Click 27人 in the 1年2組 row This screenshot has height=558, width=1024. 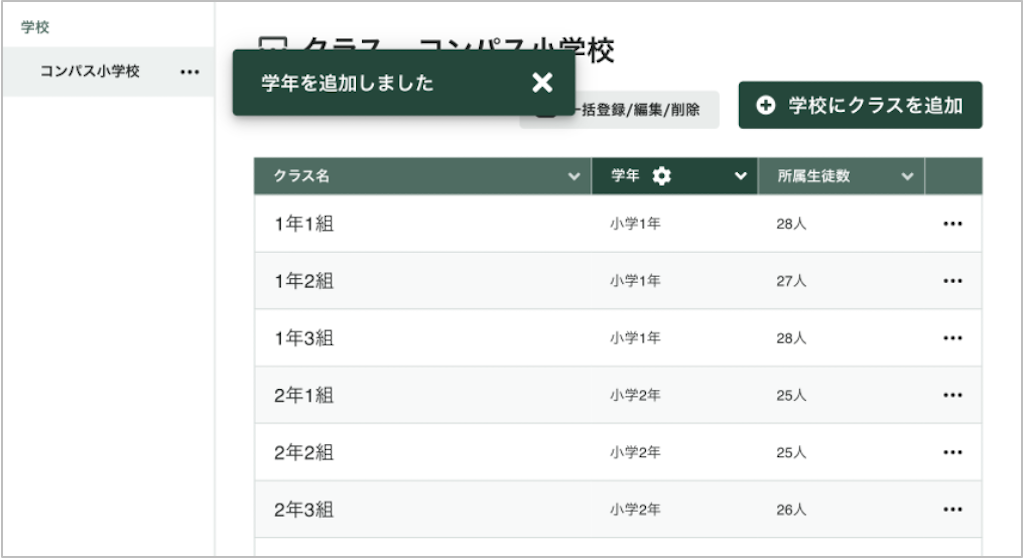[791, 281]
